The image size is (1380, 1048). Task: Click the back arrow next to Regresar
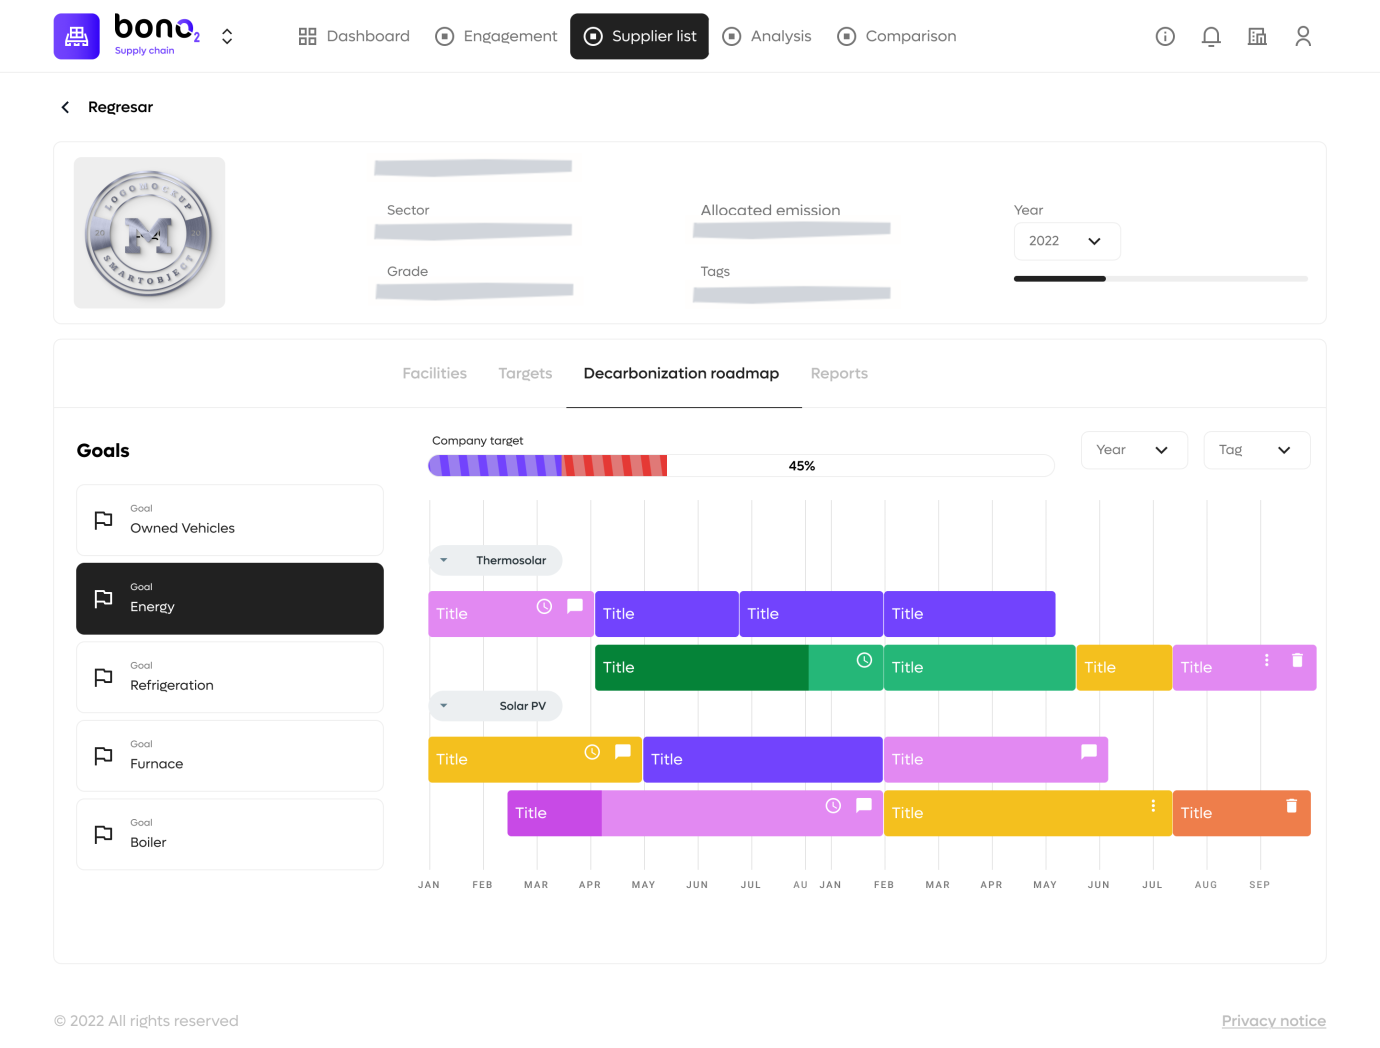click(x=65, y=107)
